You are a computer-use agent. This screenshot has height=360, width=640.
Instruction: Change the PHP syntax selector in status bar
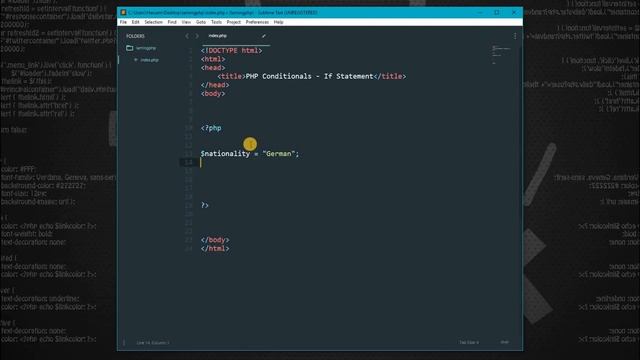pyautogui.click(x=504, y=342)
